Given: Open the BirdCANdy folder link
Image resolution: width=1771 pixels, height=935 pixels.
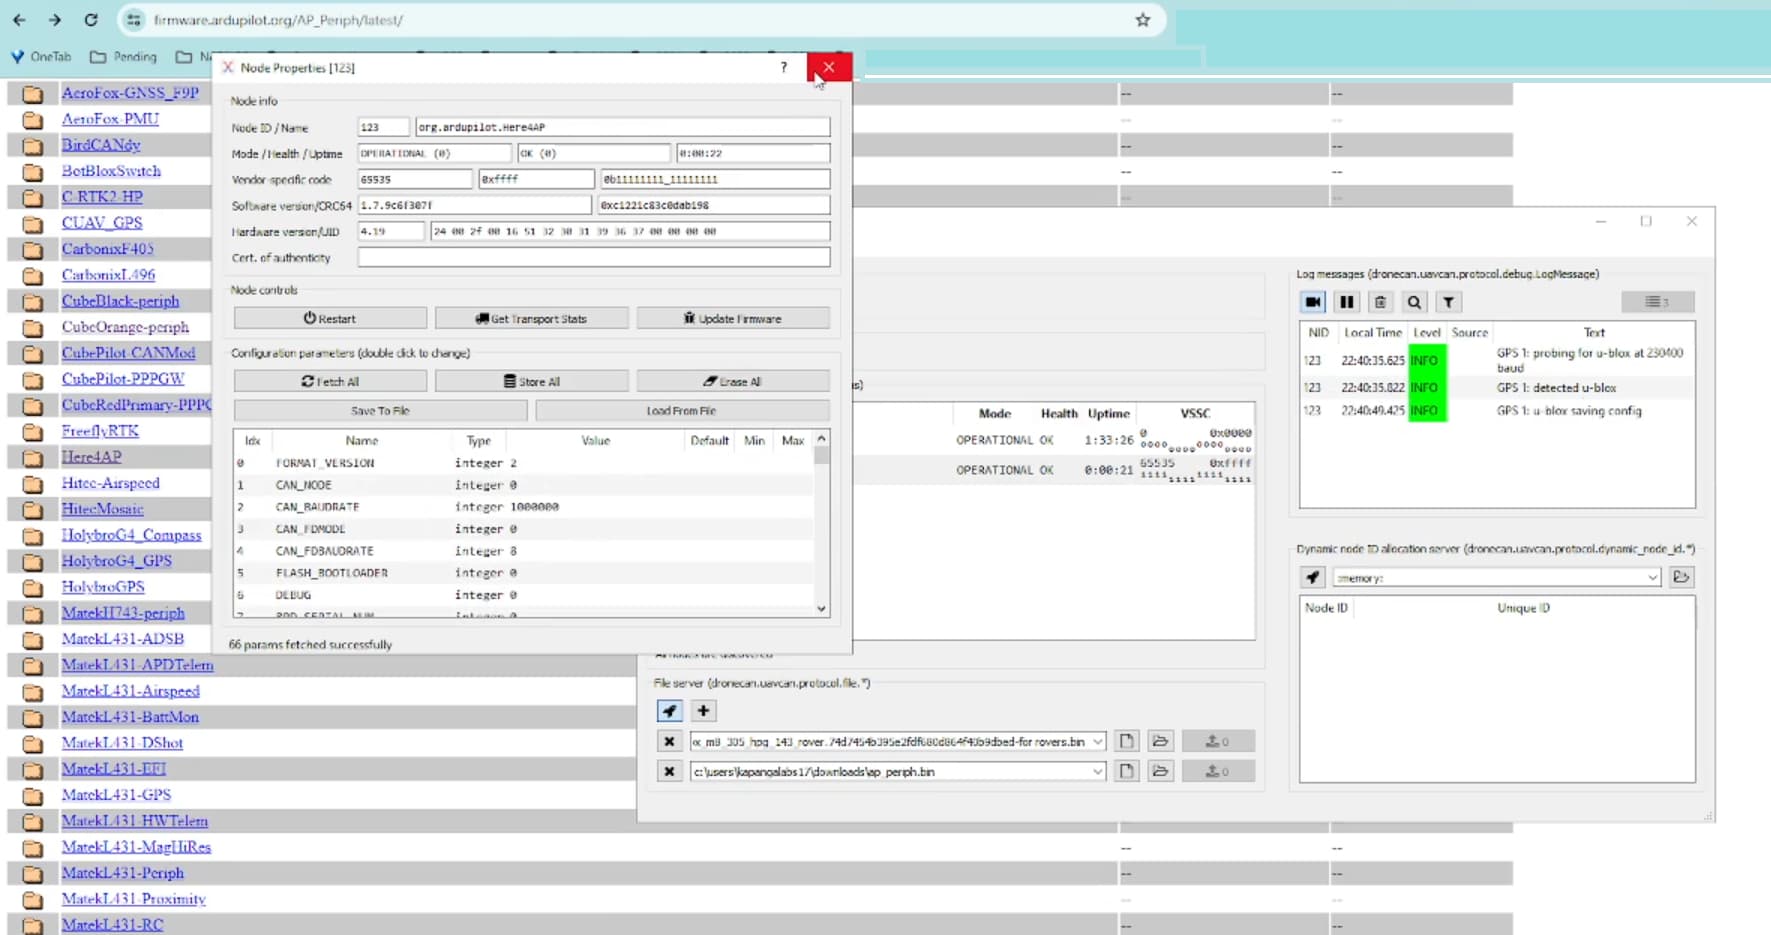Looking at the screenshot, I should click(x=101, y=145).
